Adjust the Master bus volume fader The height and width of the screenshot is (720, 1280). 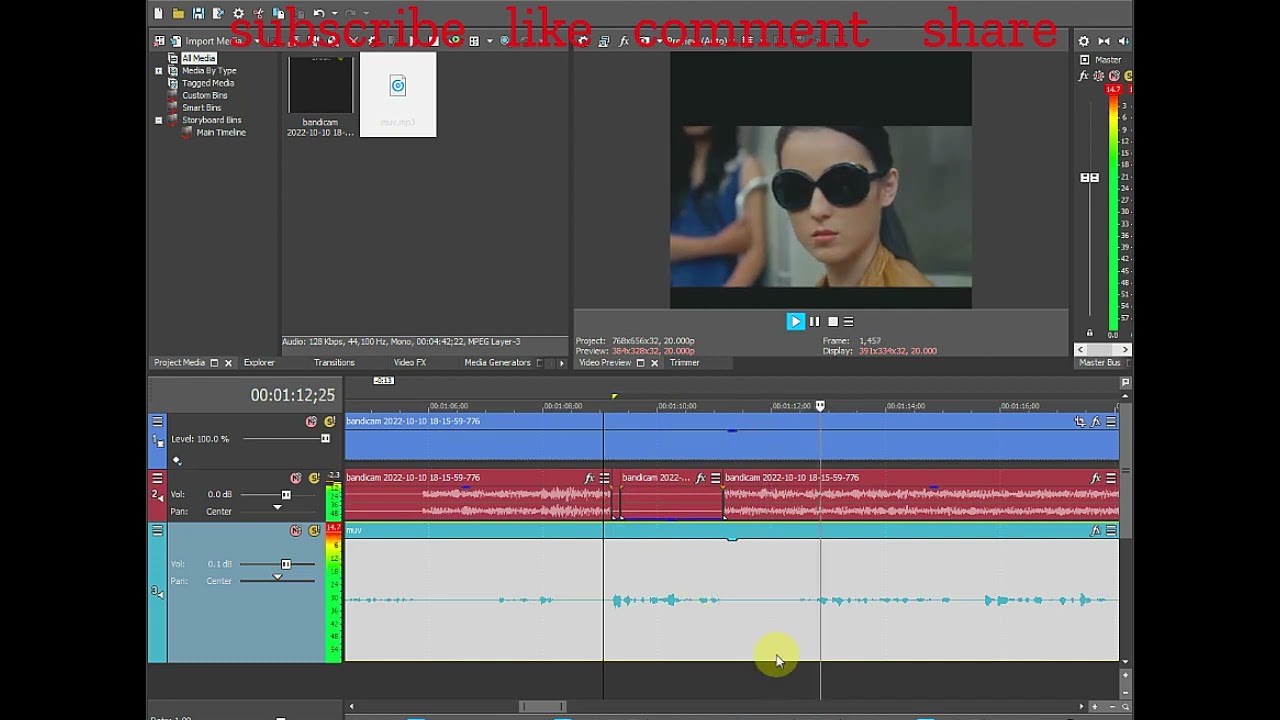pyautogui.click(x=1089, y=177)
